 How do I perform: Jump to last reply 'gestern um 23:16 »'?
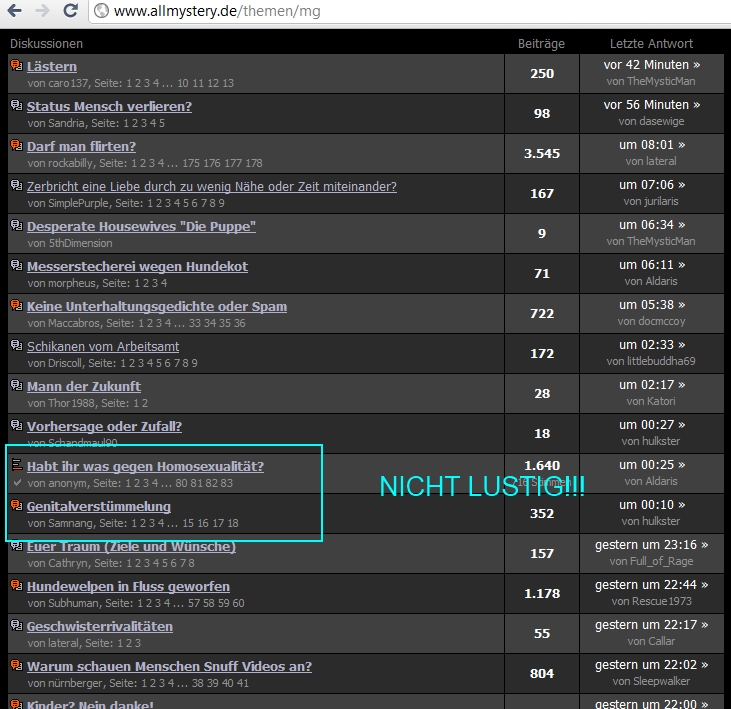[651, 545]
